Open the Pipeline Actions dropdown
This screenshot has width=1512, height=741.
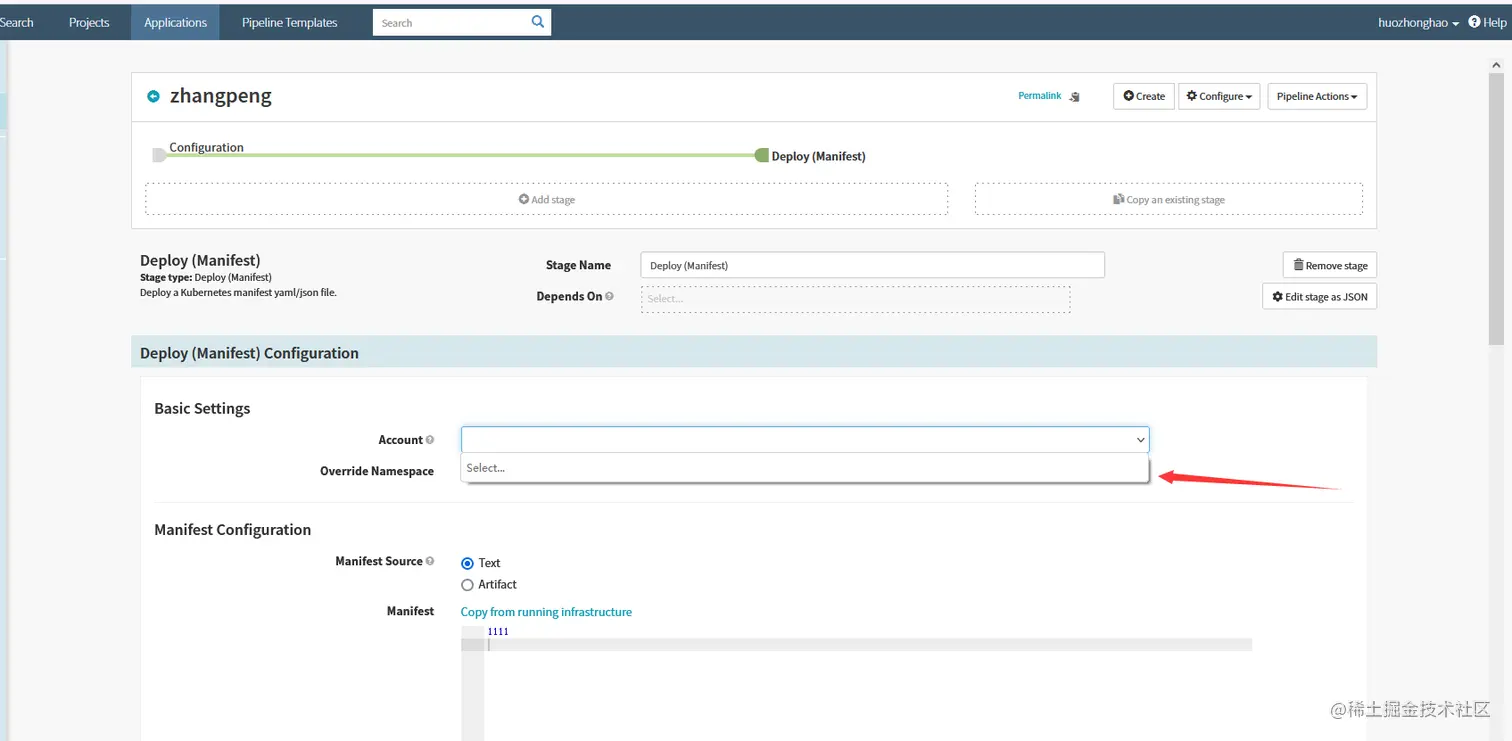1317,96
